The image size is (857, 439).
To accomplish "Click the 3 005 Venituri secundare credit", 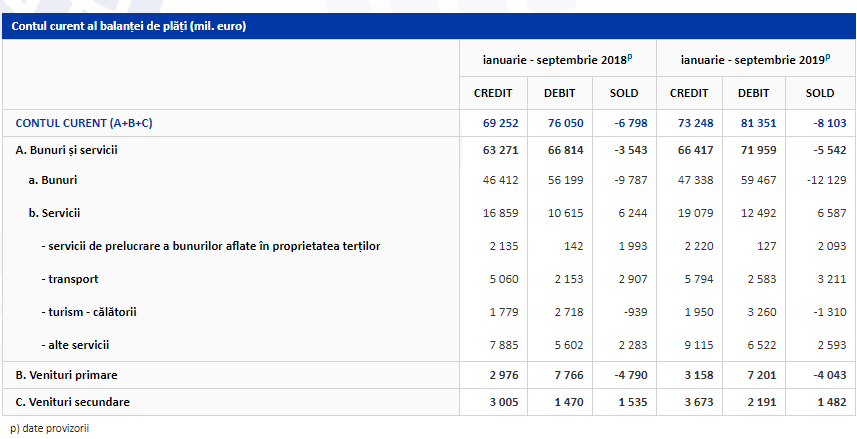I will pos(504,402).
